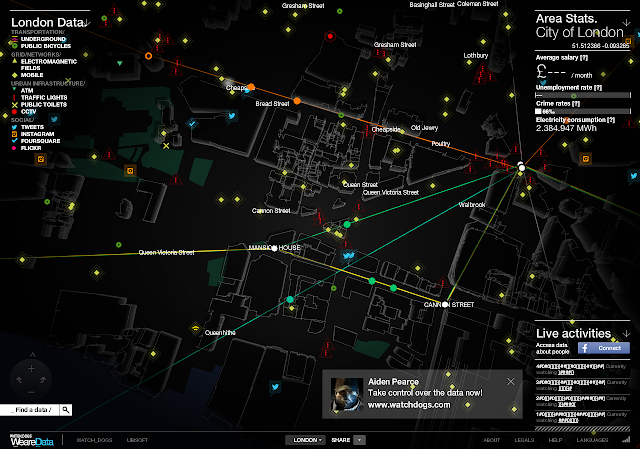Image resolution: width=640 pixels, height=449 pixels.
Task: Click the Find a data field
Action: click(x=29, y=410)
